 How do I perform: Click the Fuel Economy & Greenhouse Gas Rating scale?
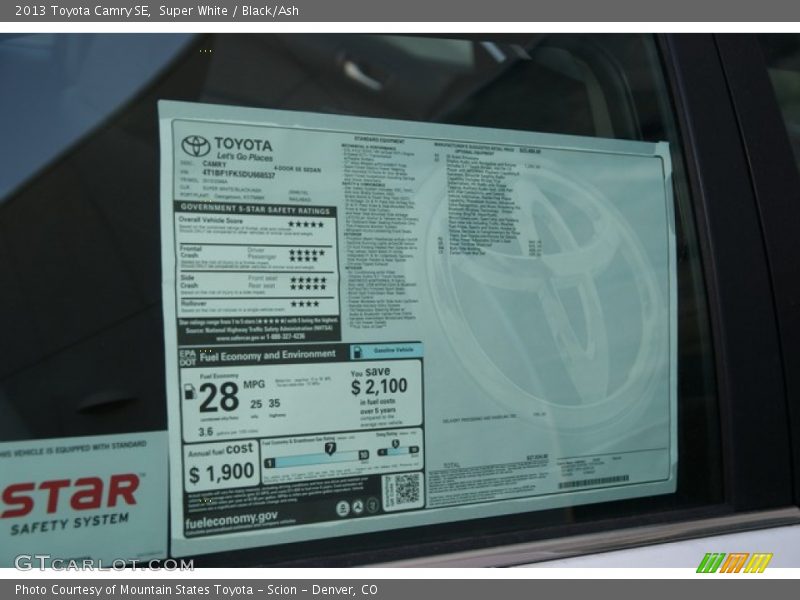pyautogui.click(x=315, y=456)
